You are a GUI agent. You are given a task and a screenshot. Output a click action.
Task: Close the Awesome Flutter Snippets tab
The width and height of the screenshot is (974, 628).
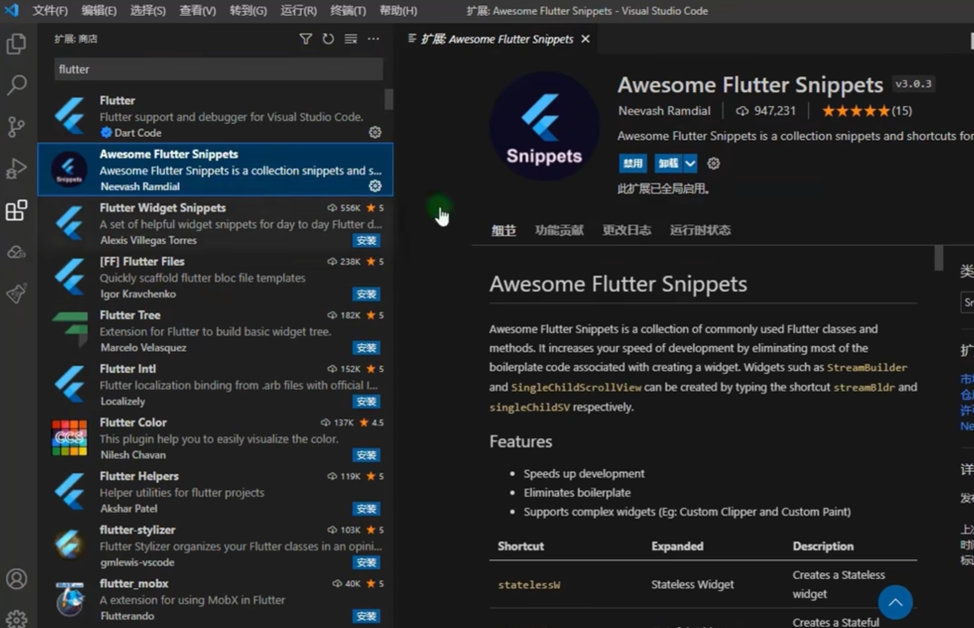click(585, 39)
